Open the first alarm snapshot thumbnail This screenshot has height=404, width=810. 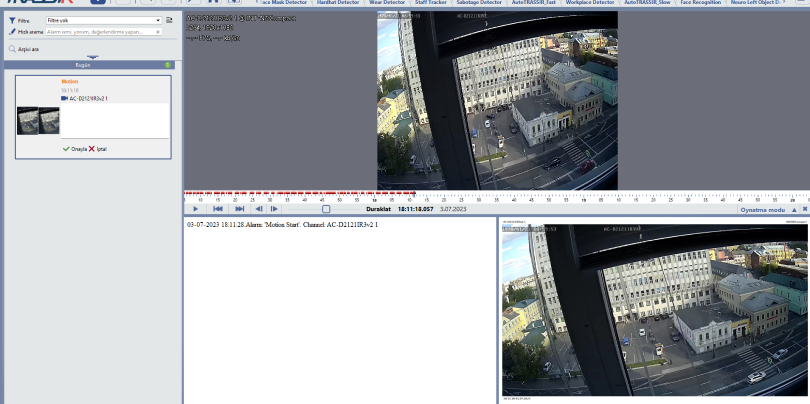point(27,121)
